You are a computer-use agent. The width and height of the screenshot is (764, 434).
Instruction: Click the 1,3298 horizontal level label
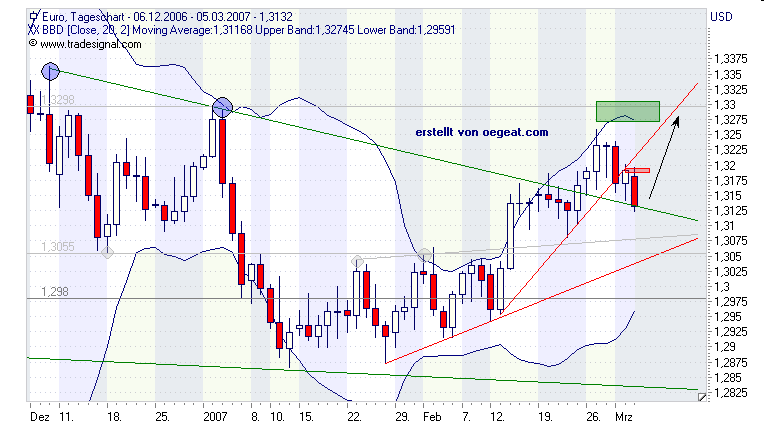click(58, 100)
